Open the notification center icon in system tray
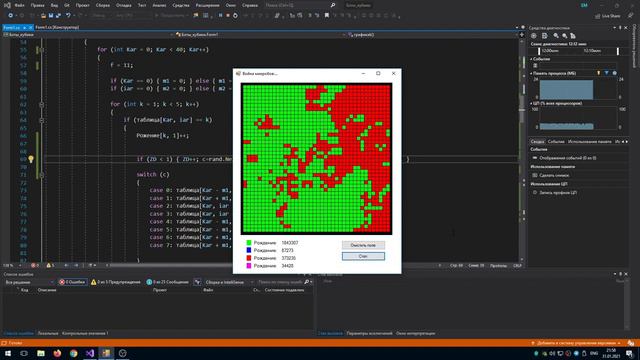Viewport: 640px width, 360px height. coord(630,353)
